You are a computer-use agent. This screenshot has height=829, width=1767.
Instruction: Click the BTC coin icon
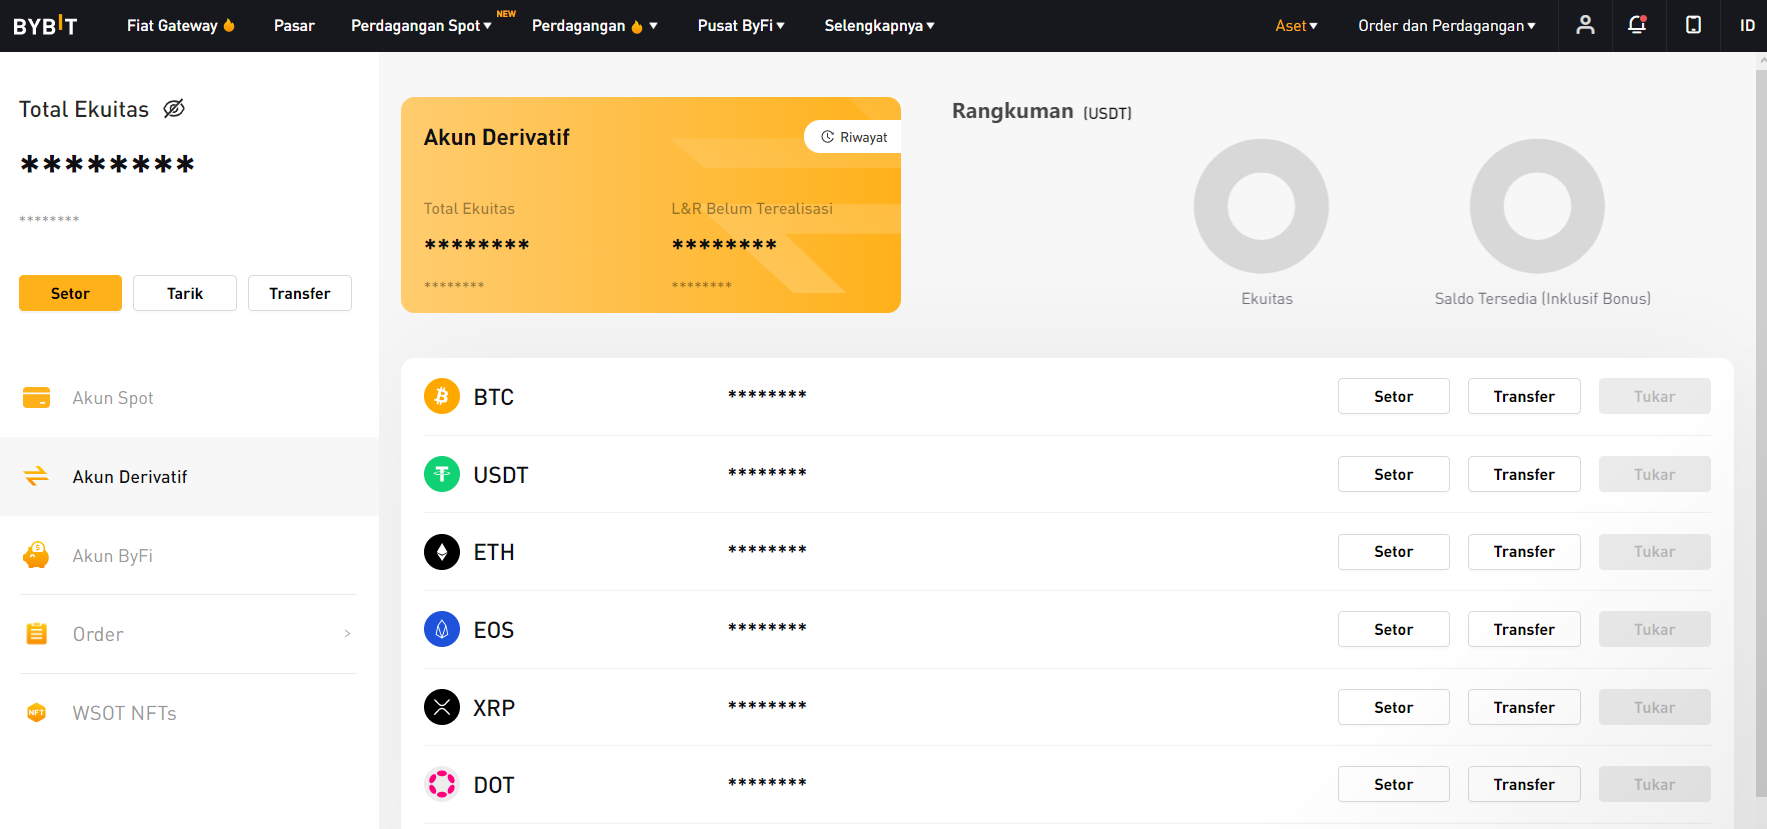pyautogui.click(x=442, y=397)
